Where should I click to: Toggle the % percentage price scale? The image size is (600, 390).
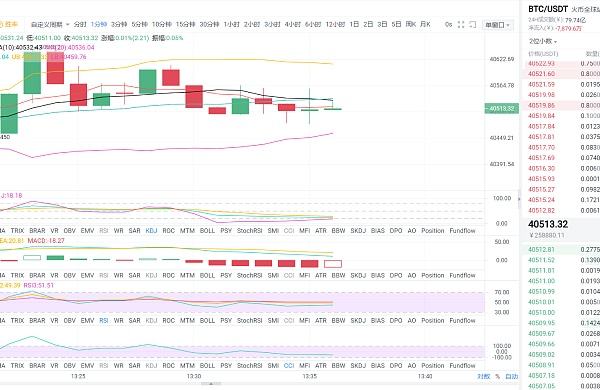click(497, 377)
